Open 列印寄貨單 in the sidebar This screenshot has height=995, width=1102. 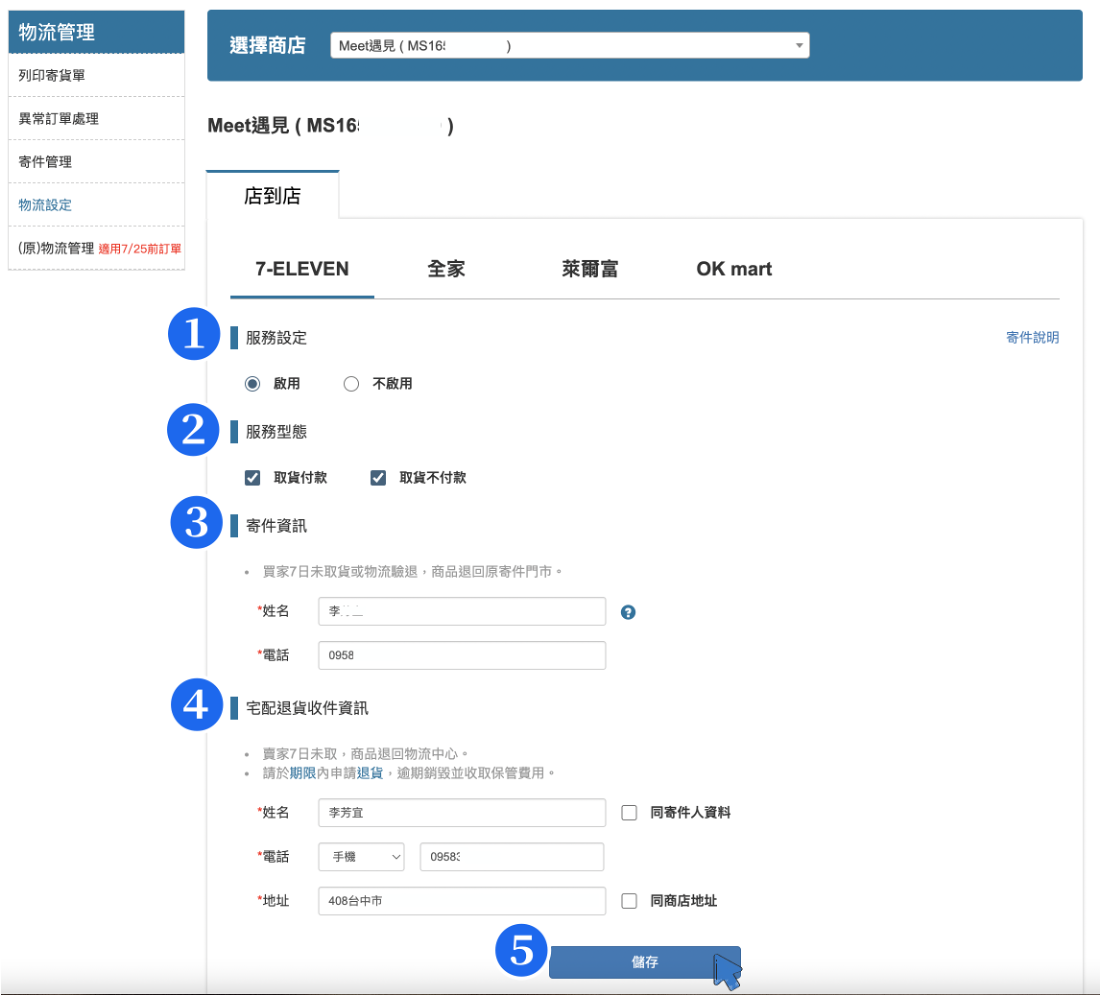tap(96, 75)
